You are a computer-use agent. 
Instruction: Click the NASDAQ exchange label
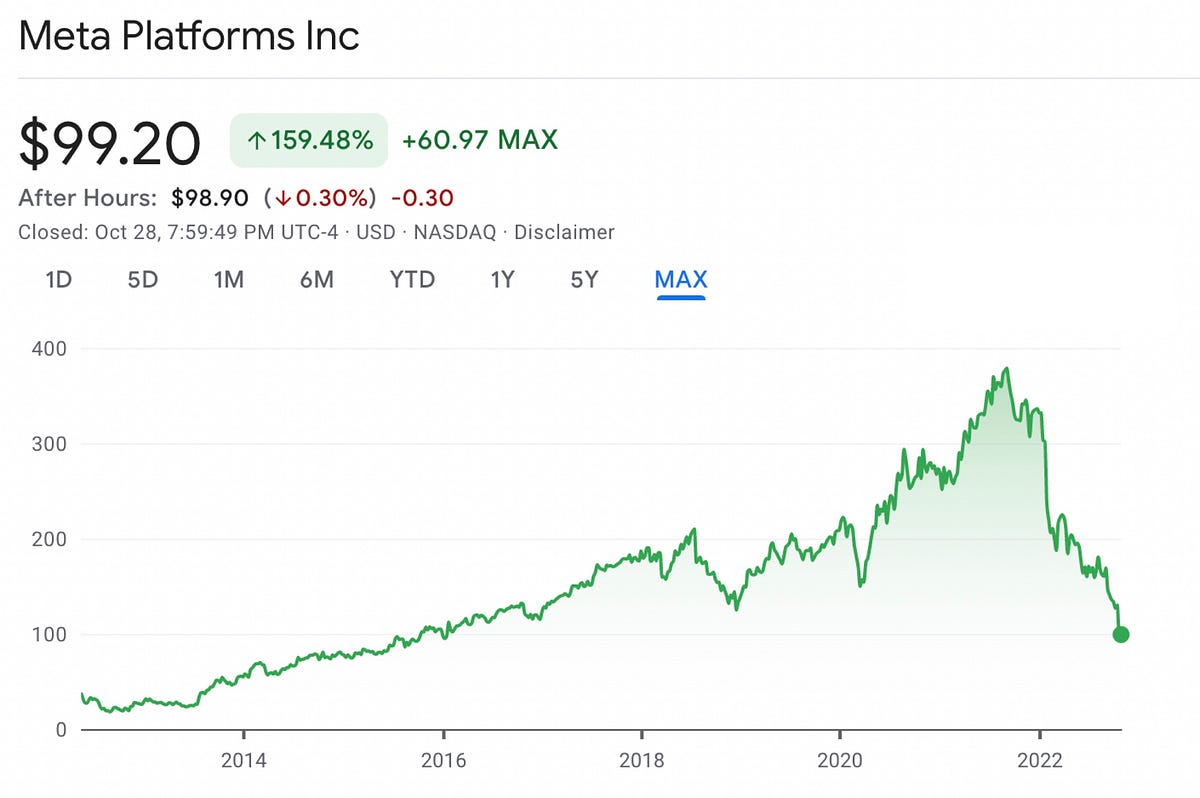459,232
